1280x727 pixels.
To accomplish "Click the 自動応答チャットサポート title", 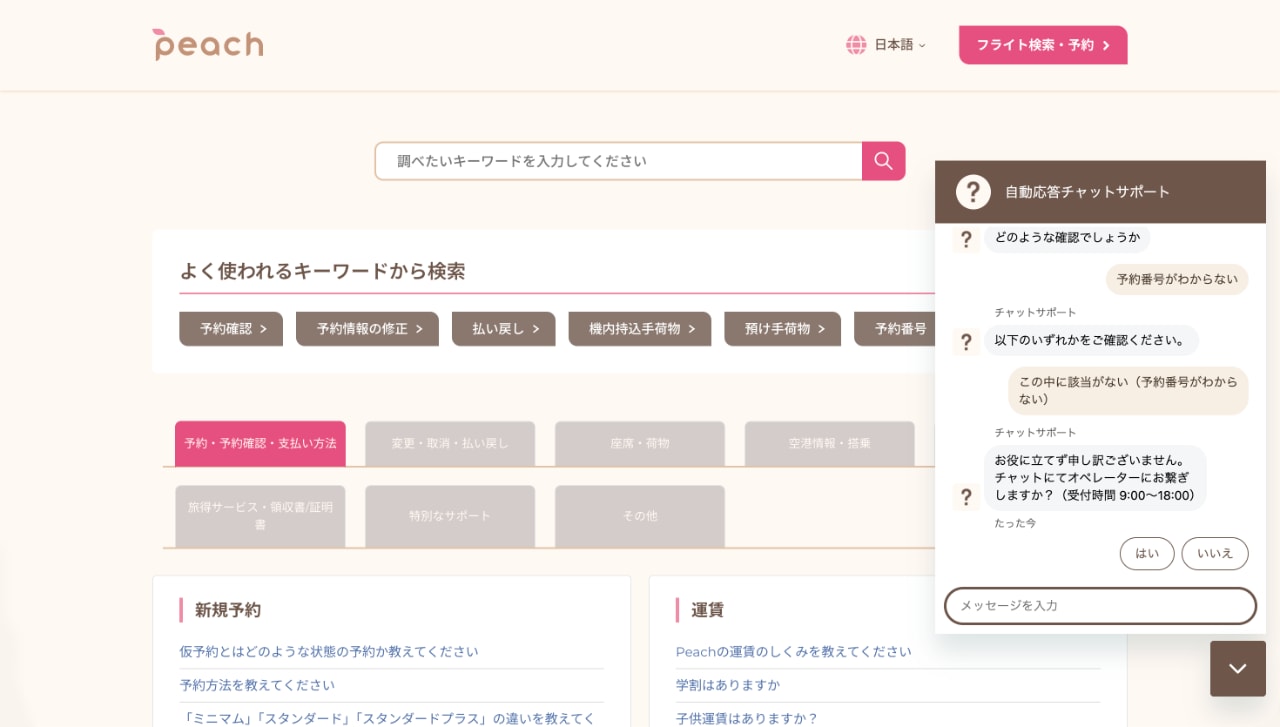I will (x=1087, y=192).
